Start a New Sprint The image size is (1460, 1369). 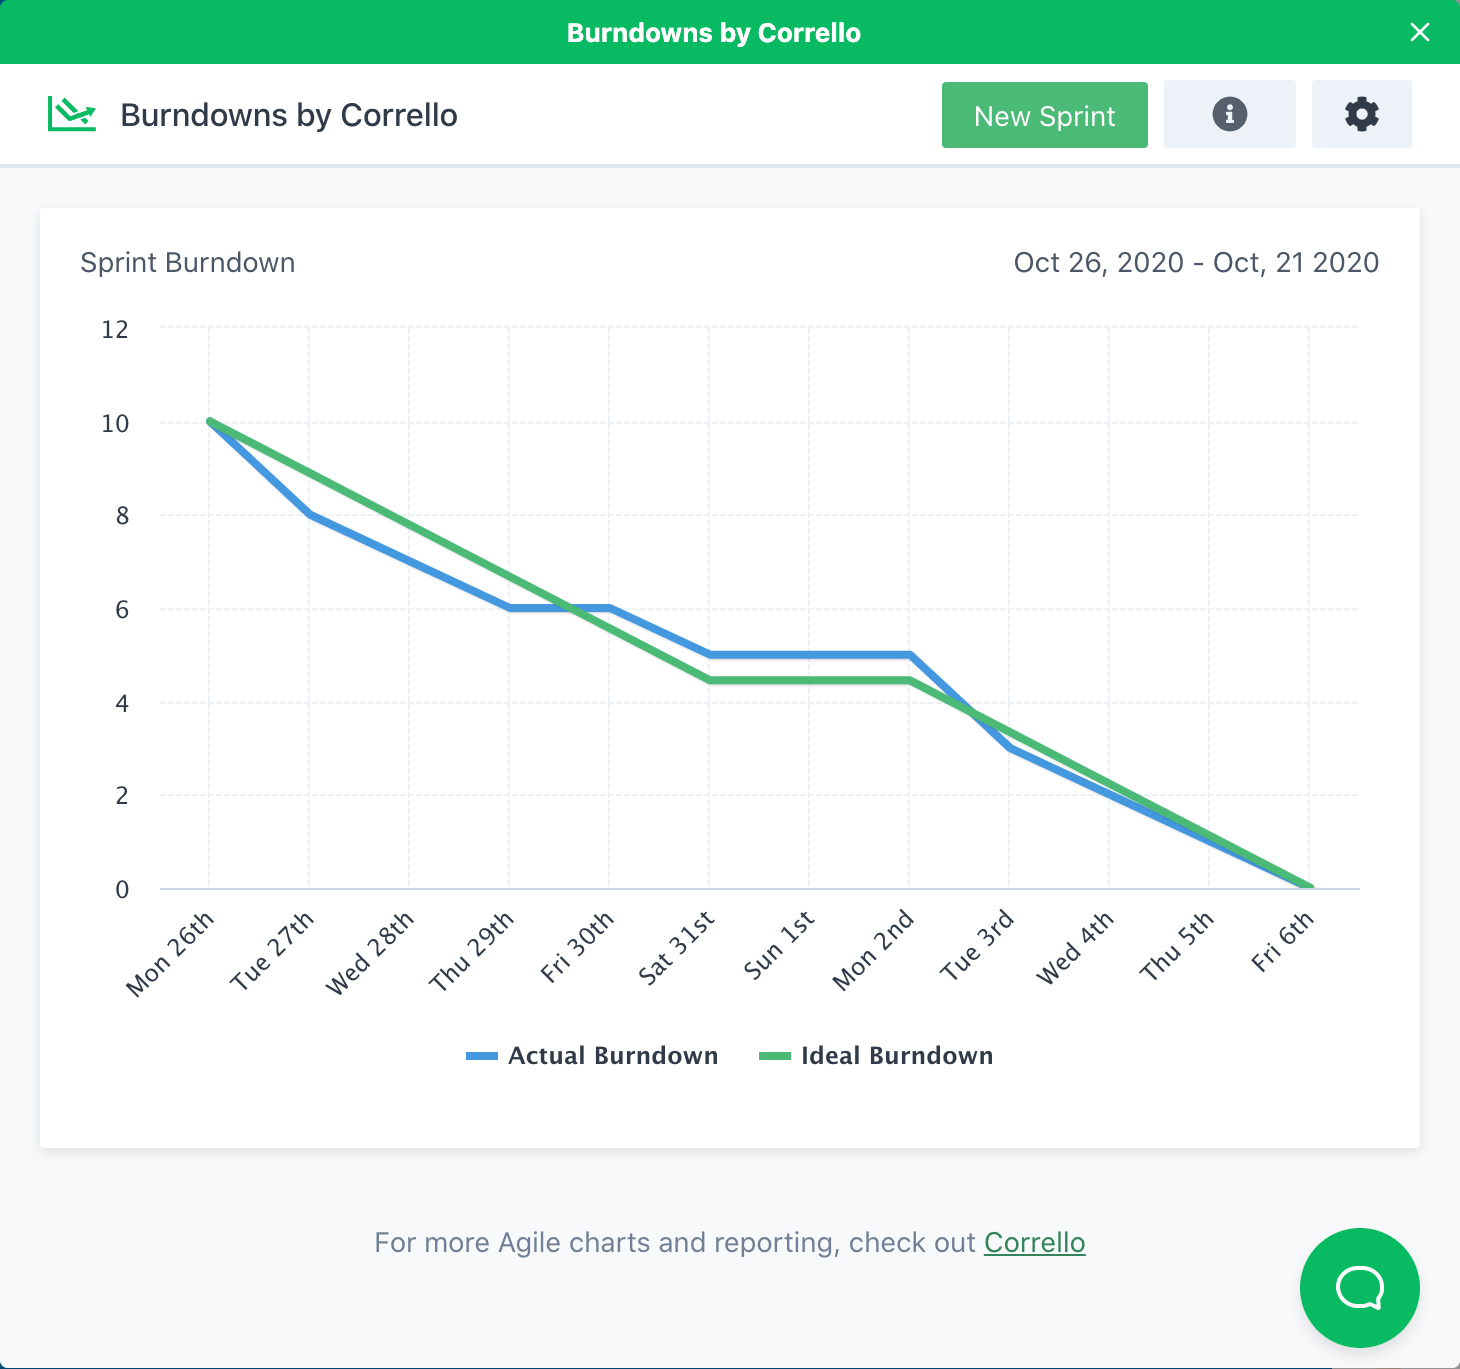coord(1044,114)
